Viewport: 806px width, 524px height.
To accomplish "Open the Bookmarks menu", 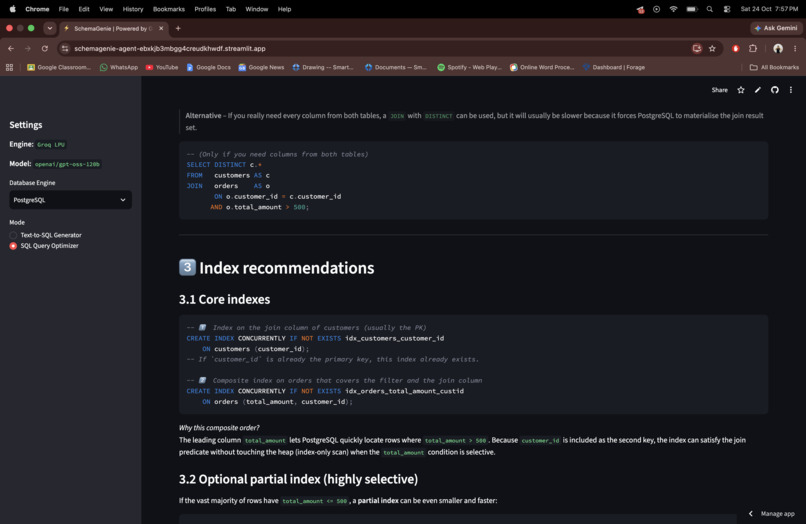I will [x=169, y=9].
